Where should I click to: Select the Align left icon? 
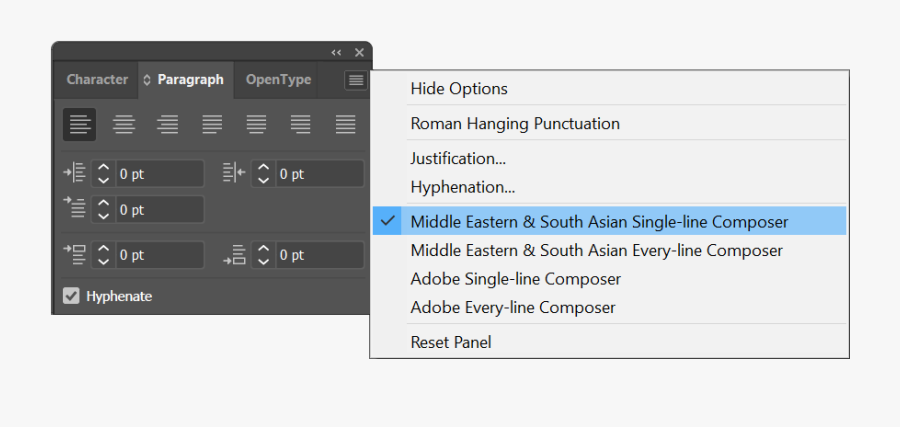click(80, 124)
